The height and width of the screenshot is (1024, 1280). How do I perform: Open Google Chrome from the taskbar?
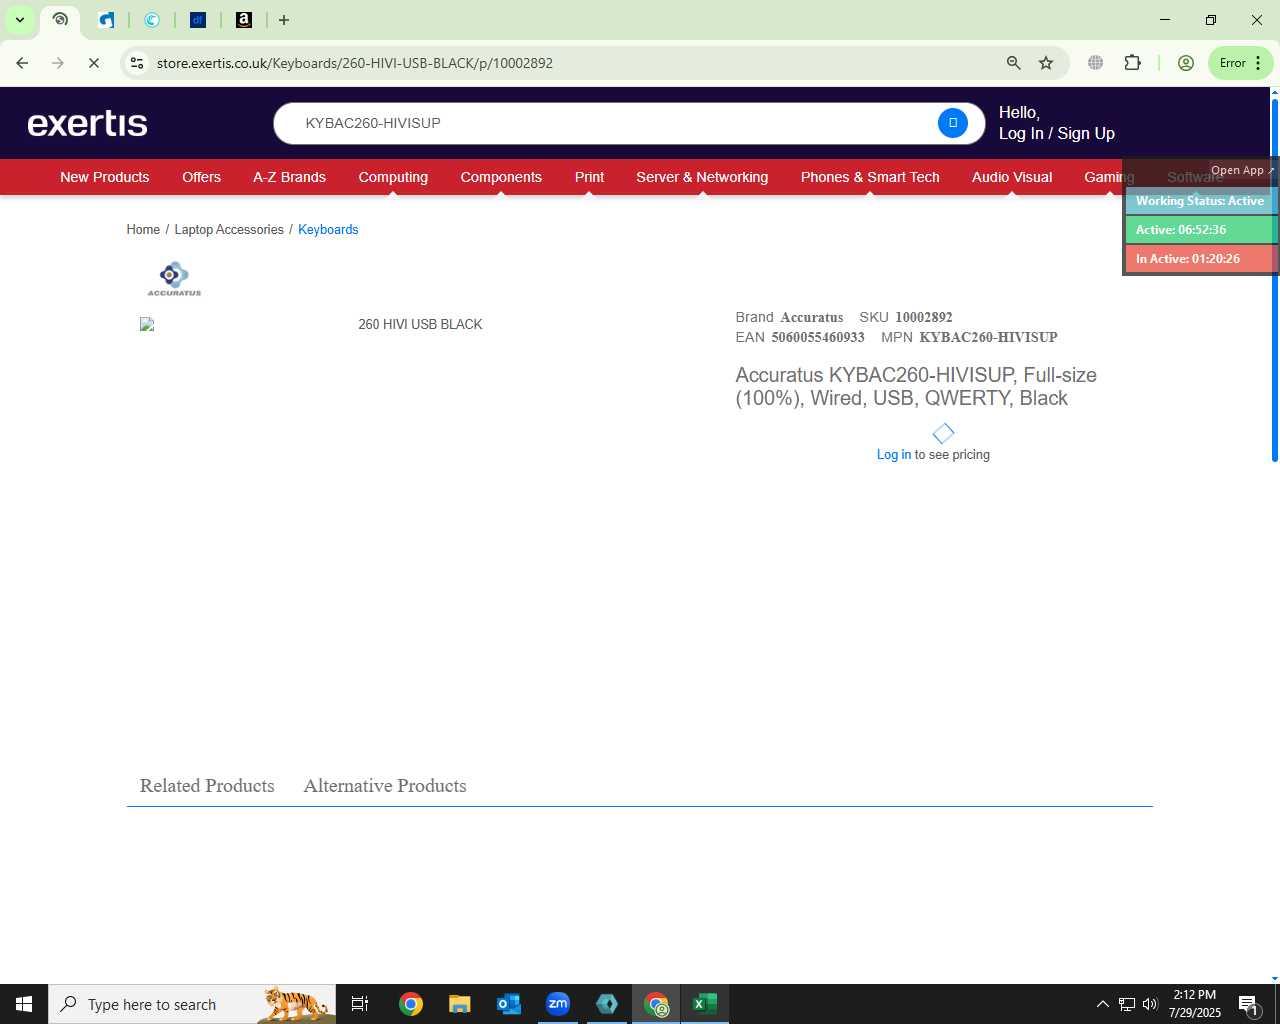(x=411, y=1004)
